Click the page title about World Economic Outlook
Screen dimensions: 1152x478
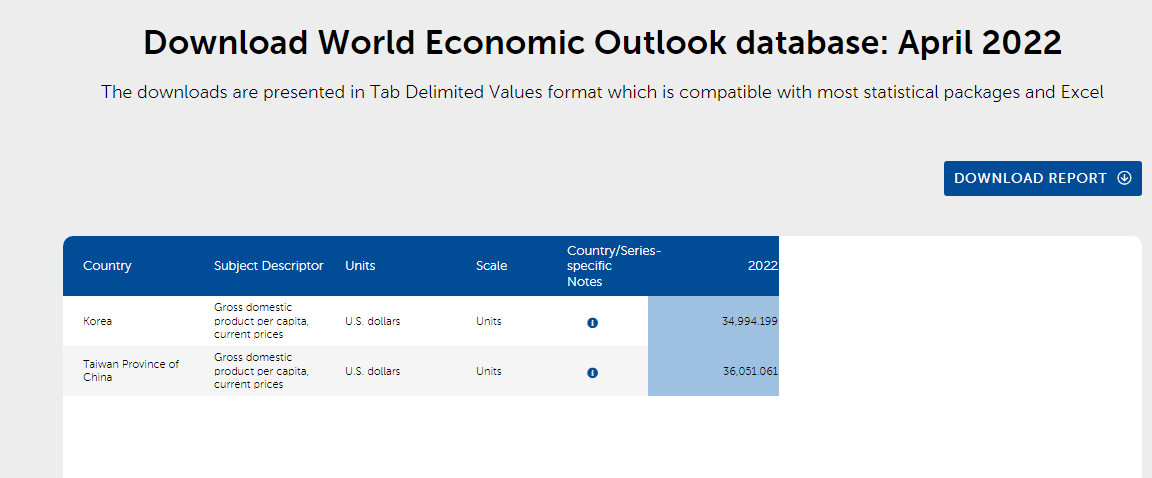coord(602,43)
